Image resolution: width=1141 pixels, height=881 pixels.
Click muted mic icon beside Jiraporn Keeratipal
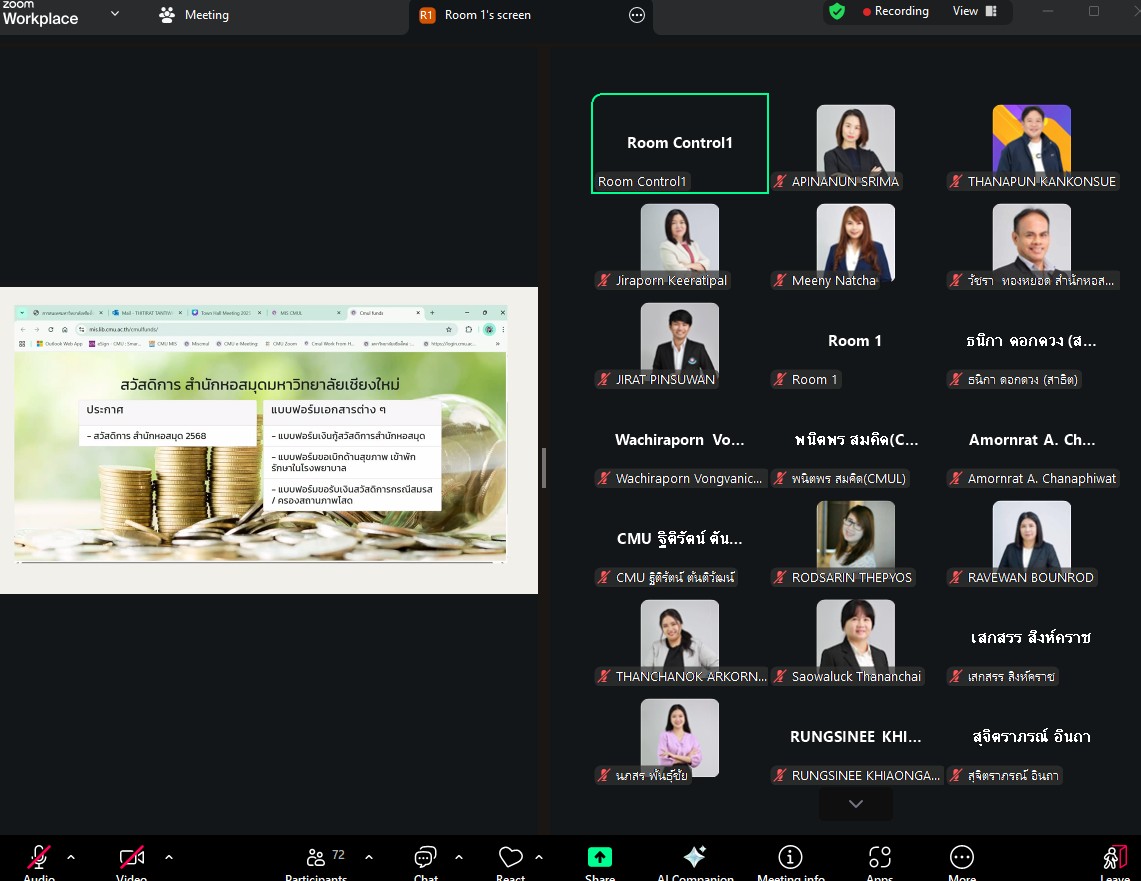tap(604, 280)
